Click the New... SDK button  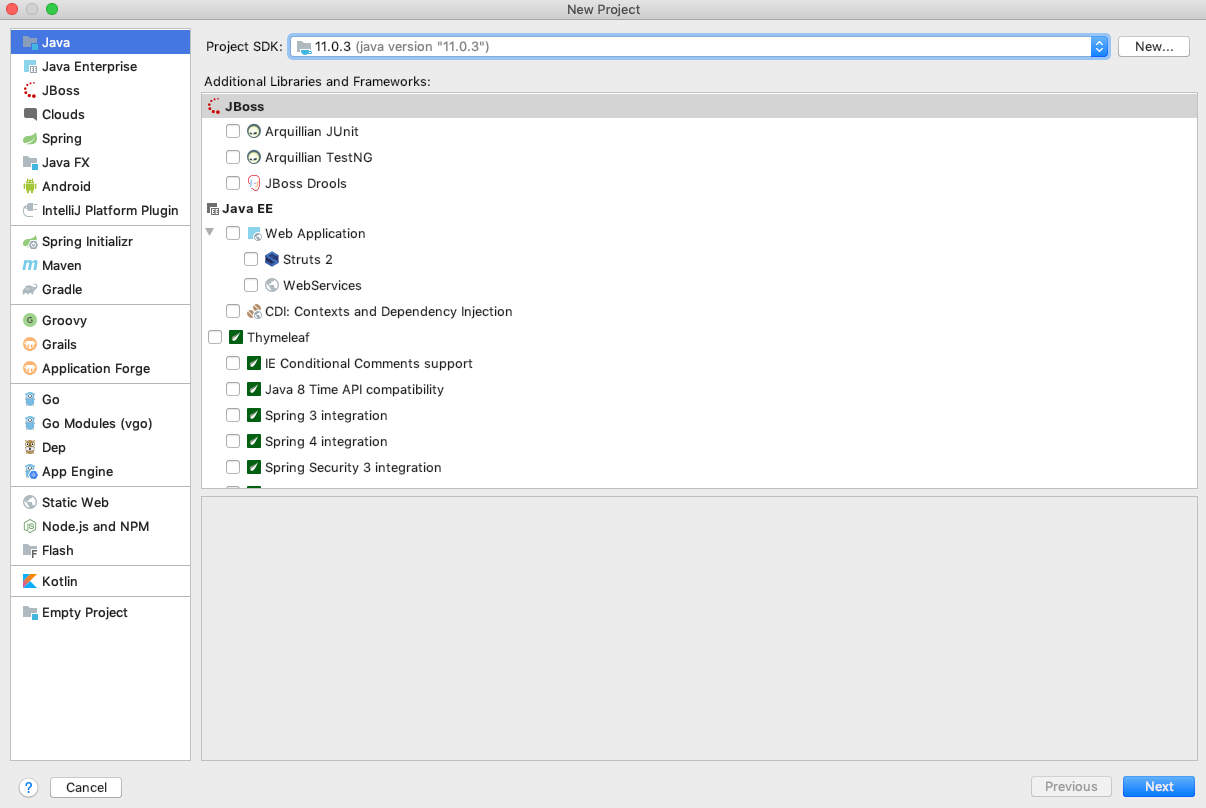pos(1153,46)
